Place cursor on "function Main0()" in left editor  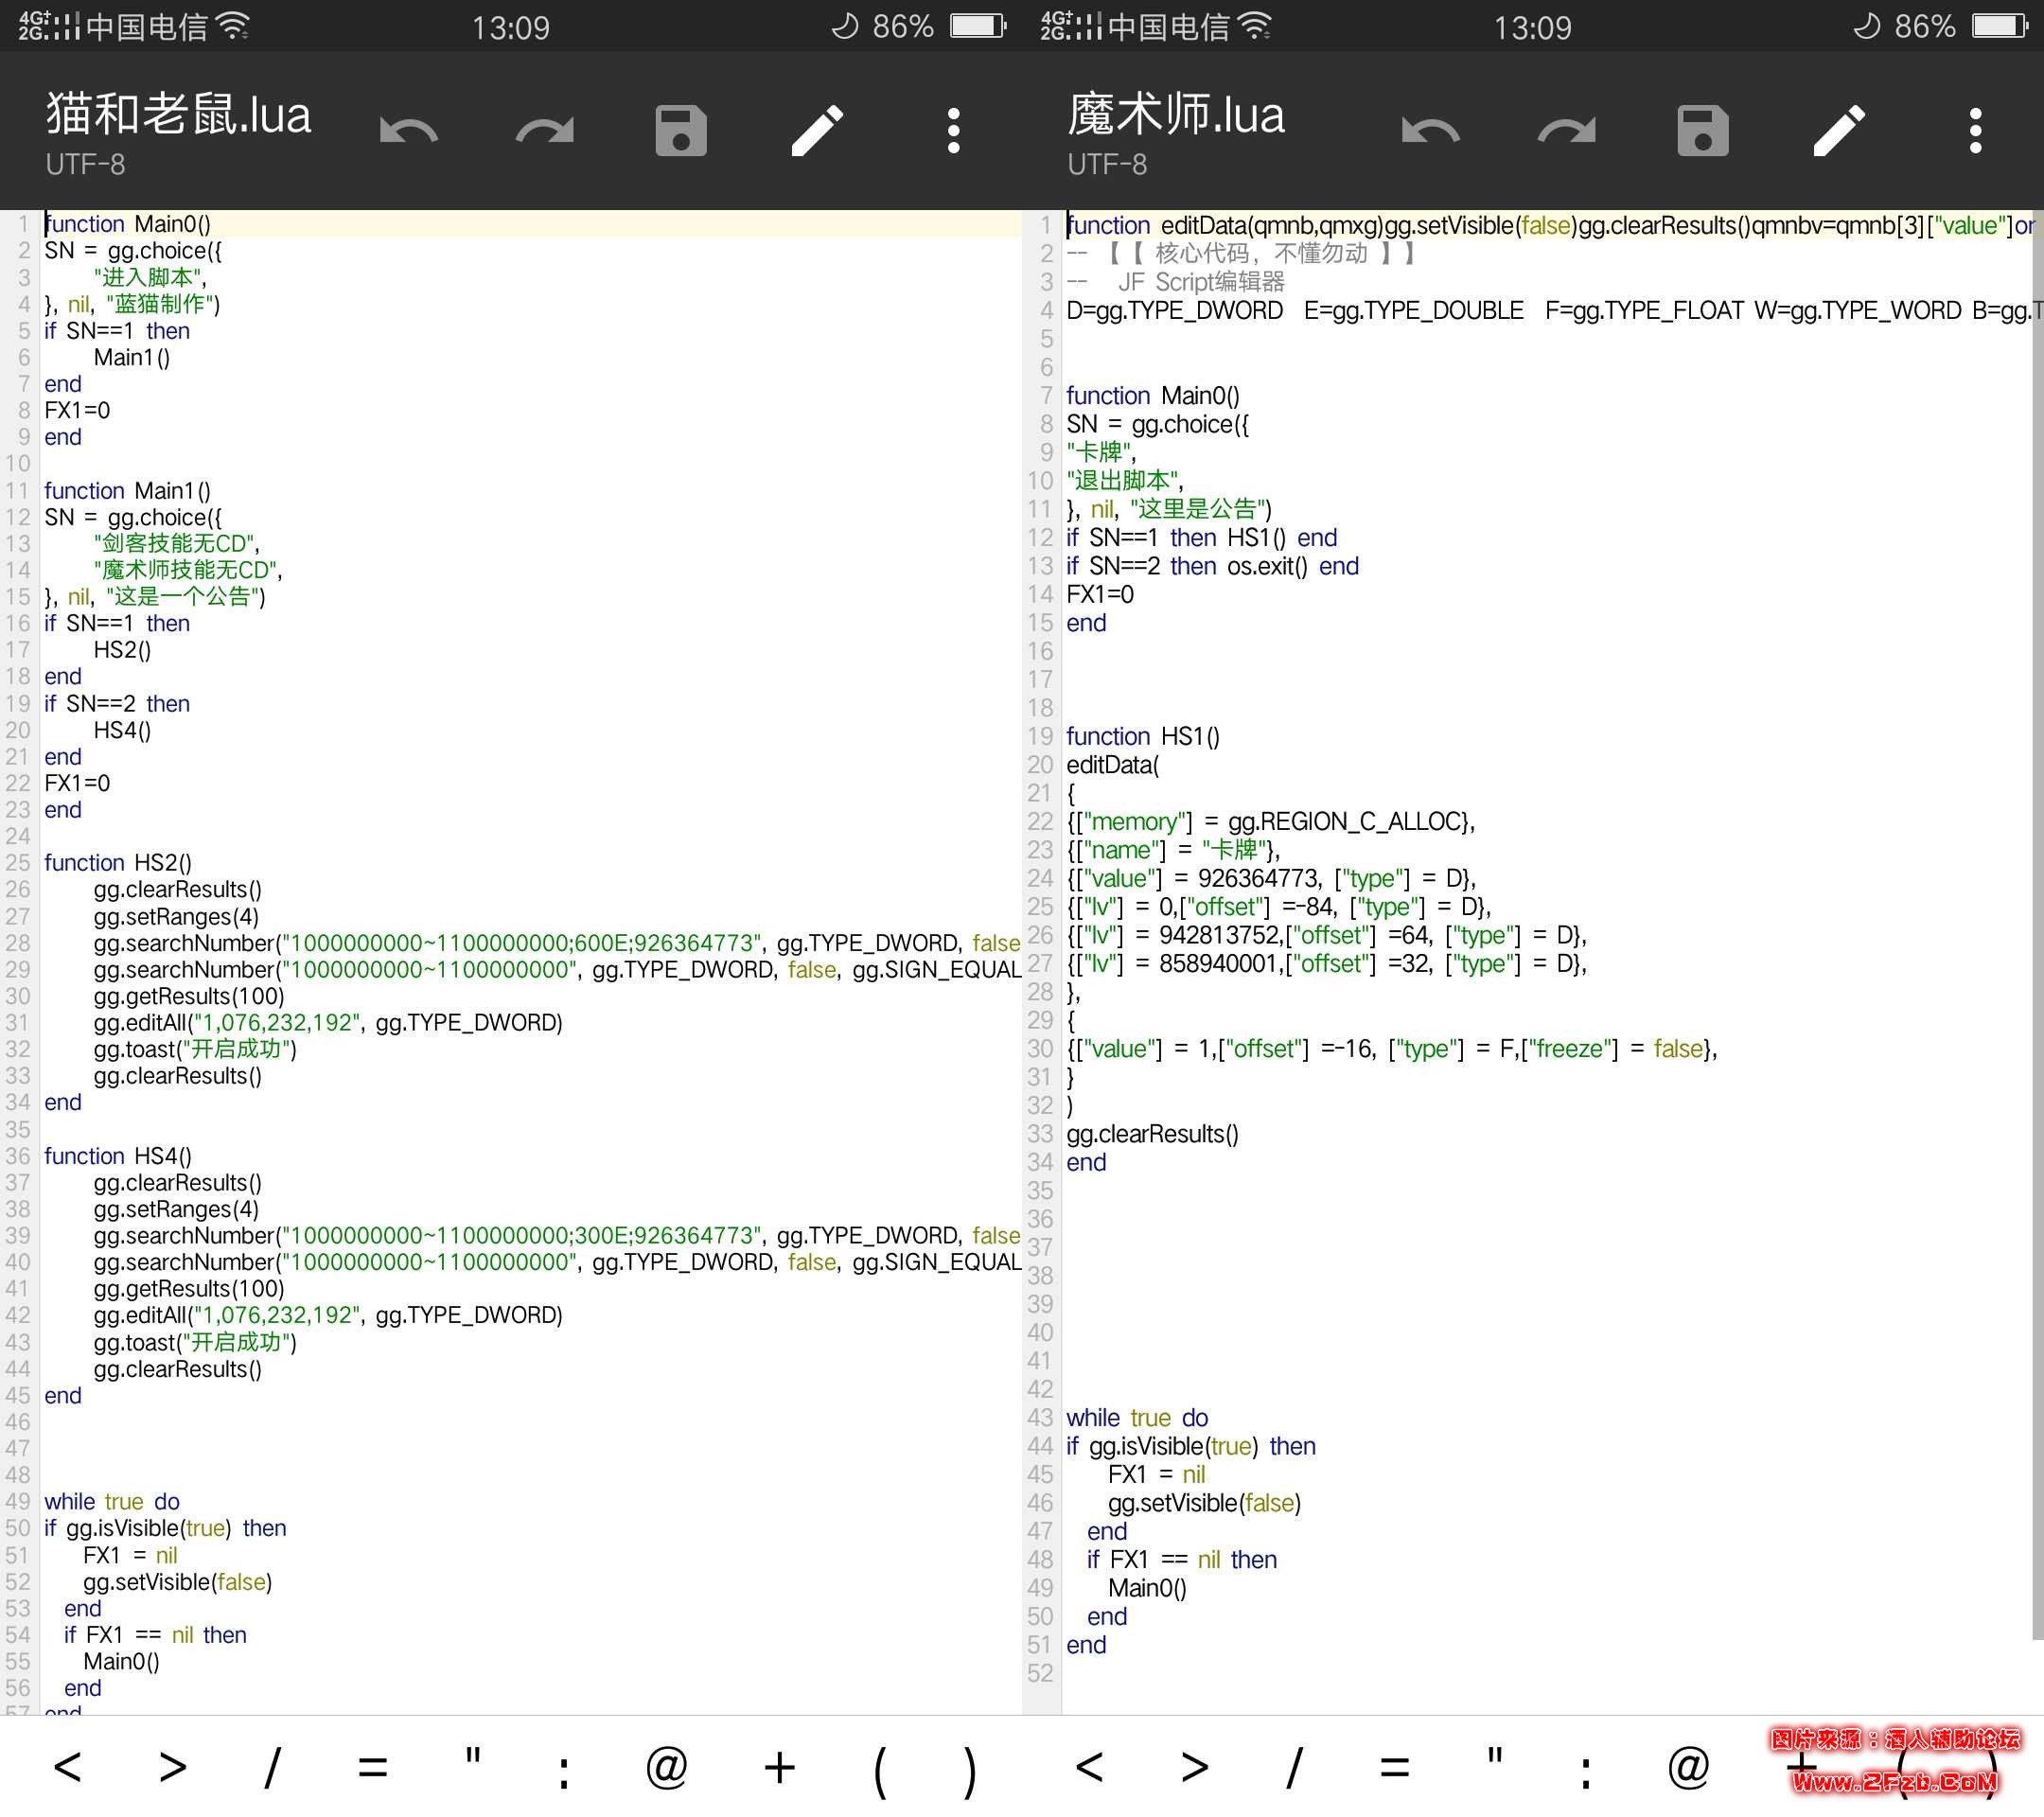(x=127, y=224)
